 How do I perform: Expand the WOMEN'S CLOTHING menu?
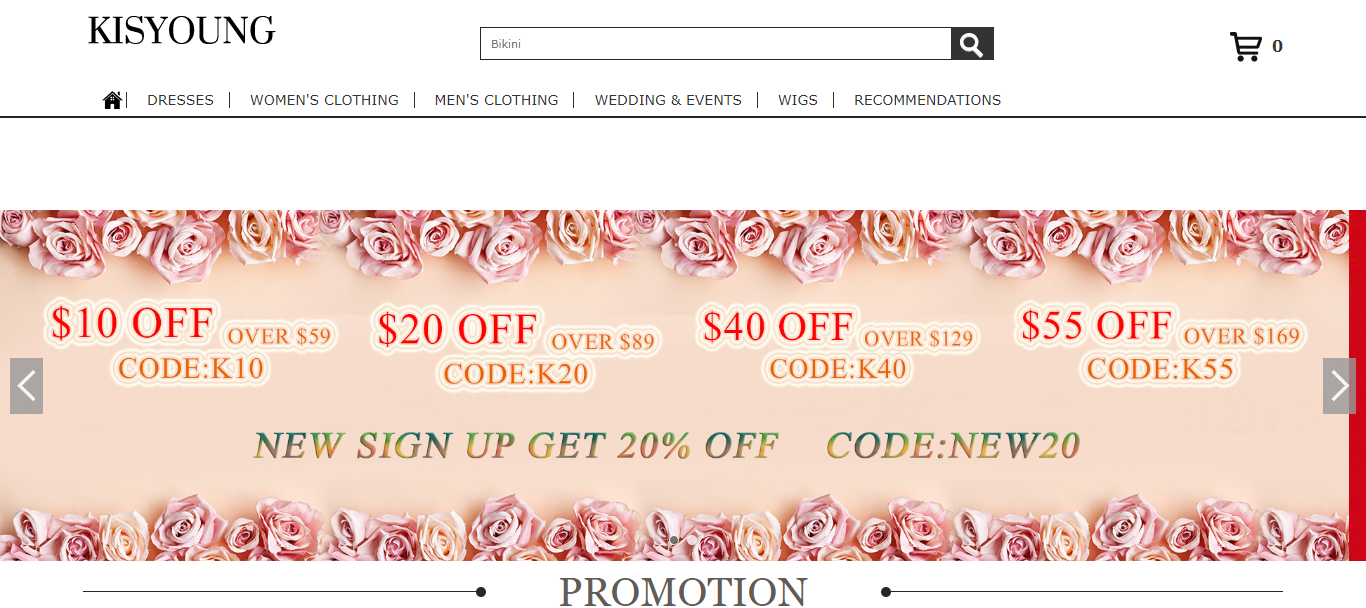click(324, 100)
